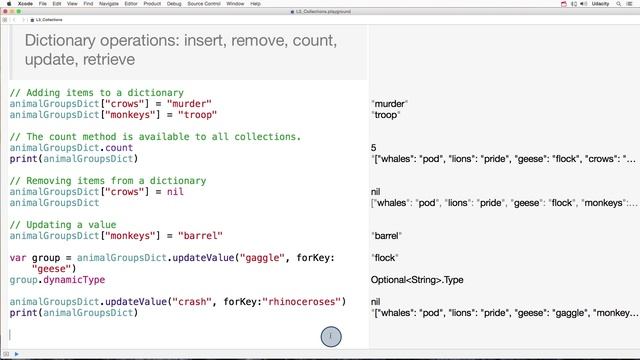Select L3_Collections in the jump bar
This screenshot has width=640, height=360.
47,20
